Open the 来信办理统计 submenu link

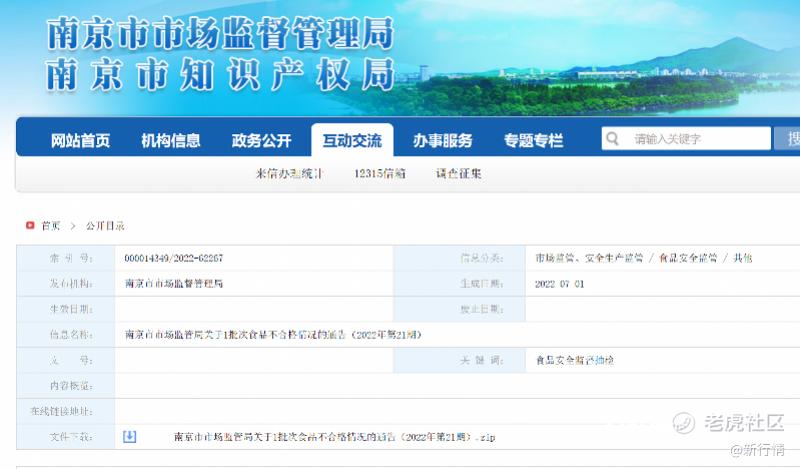pos(289,174)
